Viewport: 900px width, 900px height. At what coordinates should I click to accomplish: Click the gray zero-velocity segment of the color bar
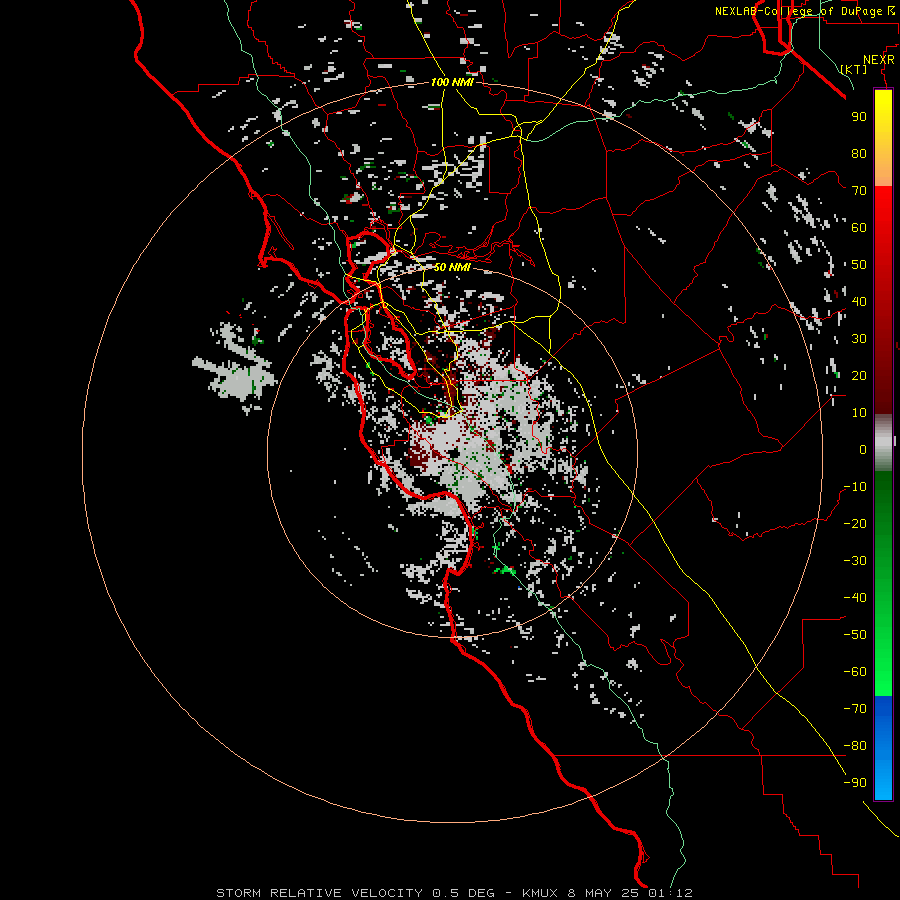[883, 443]
